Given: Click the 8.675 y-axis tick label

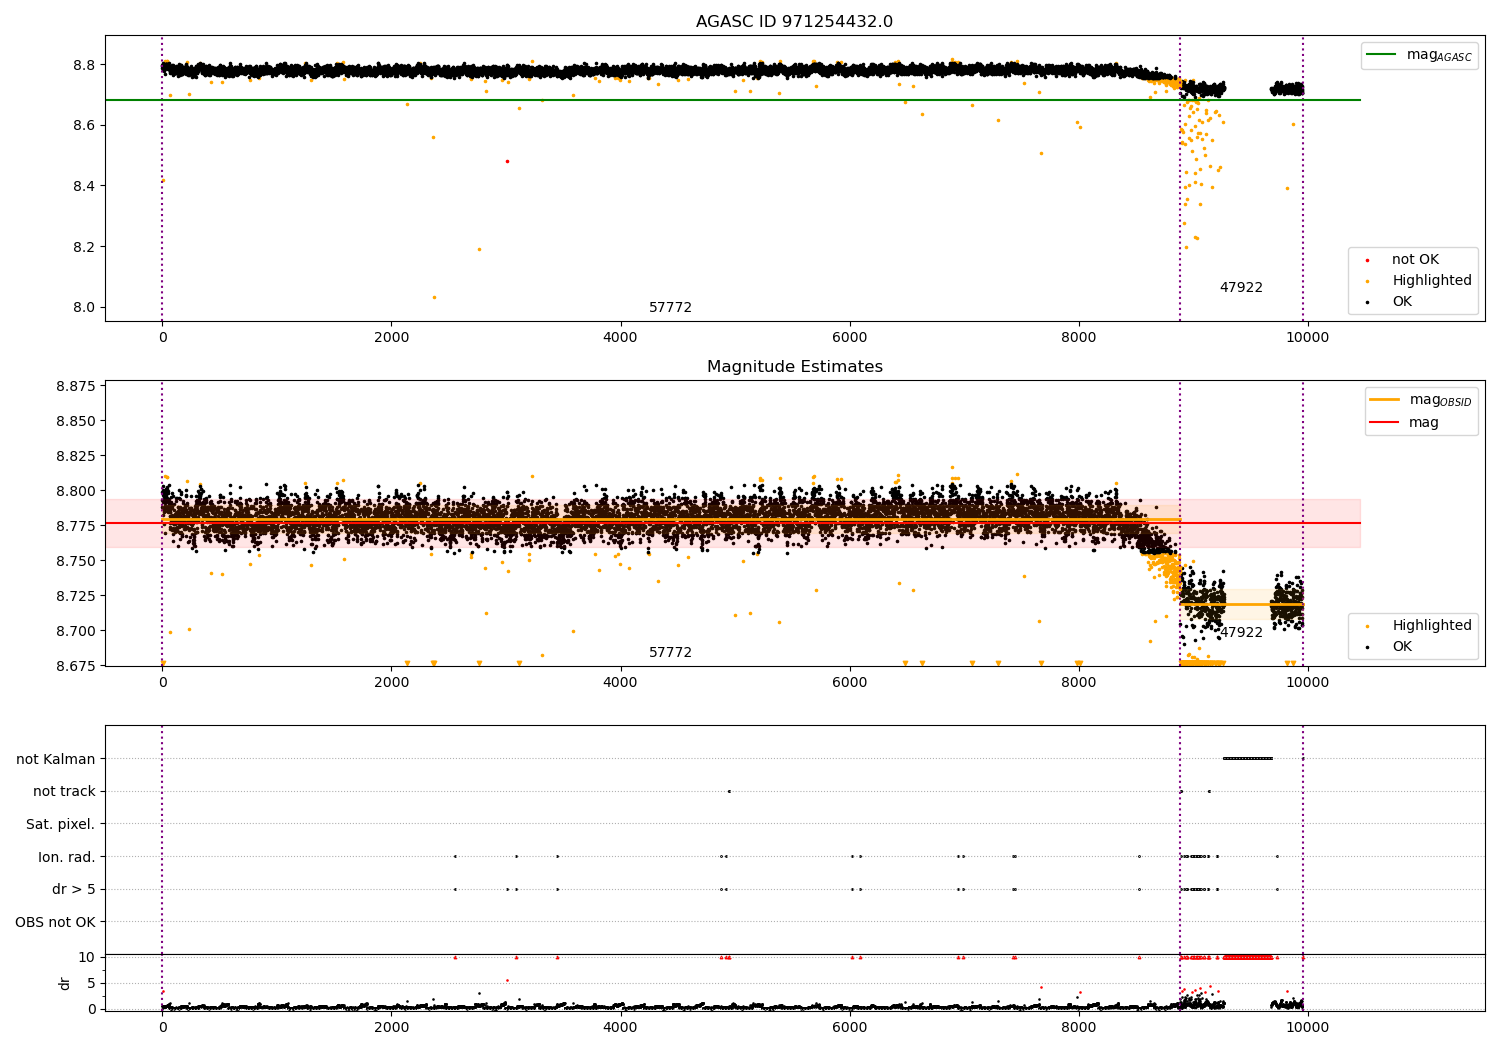Looking at the screenshot, I should pos(76,666).
